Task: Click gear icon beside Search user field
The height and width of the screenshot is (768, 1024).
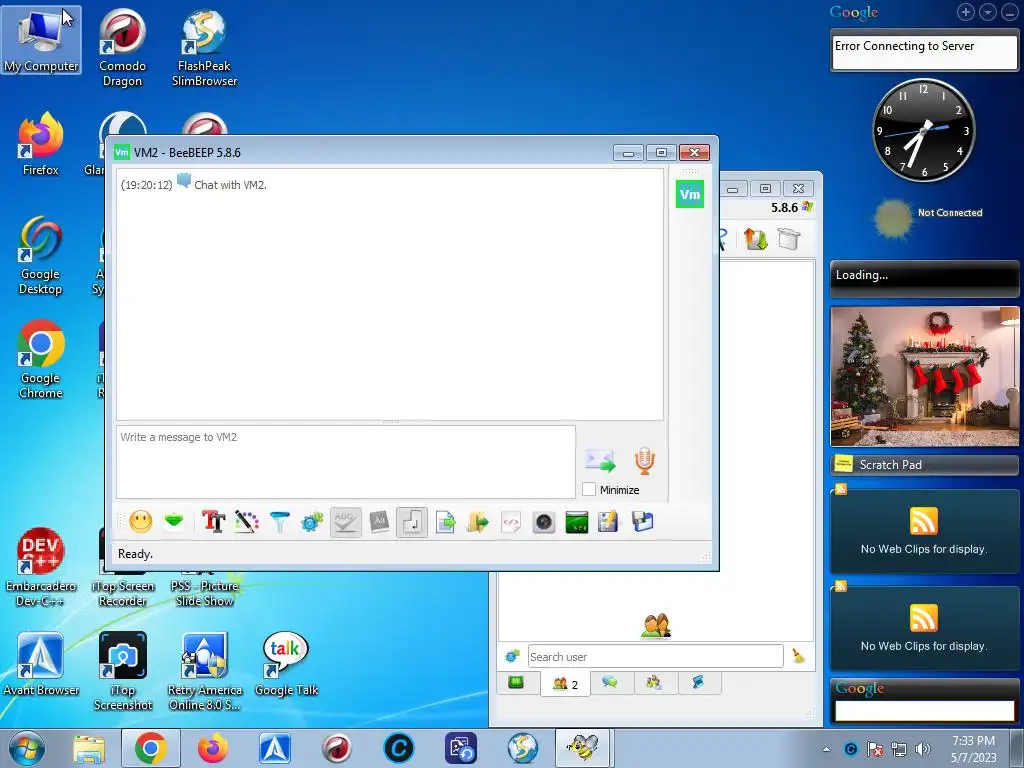Action: click(512, 656)
